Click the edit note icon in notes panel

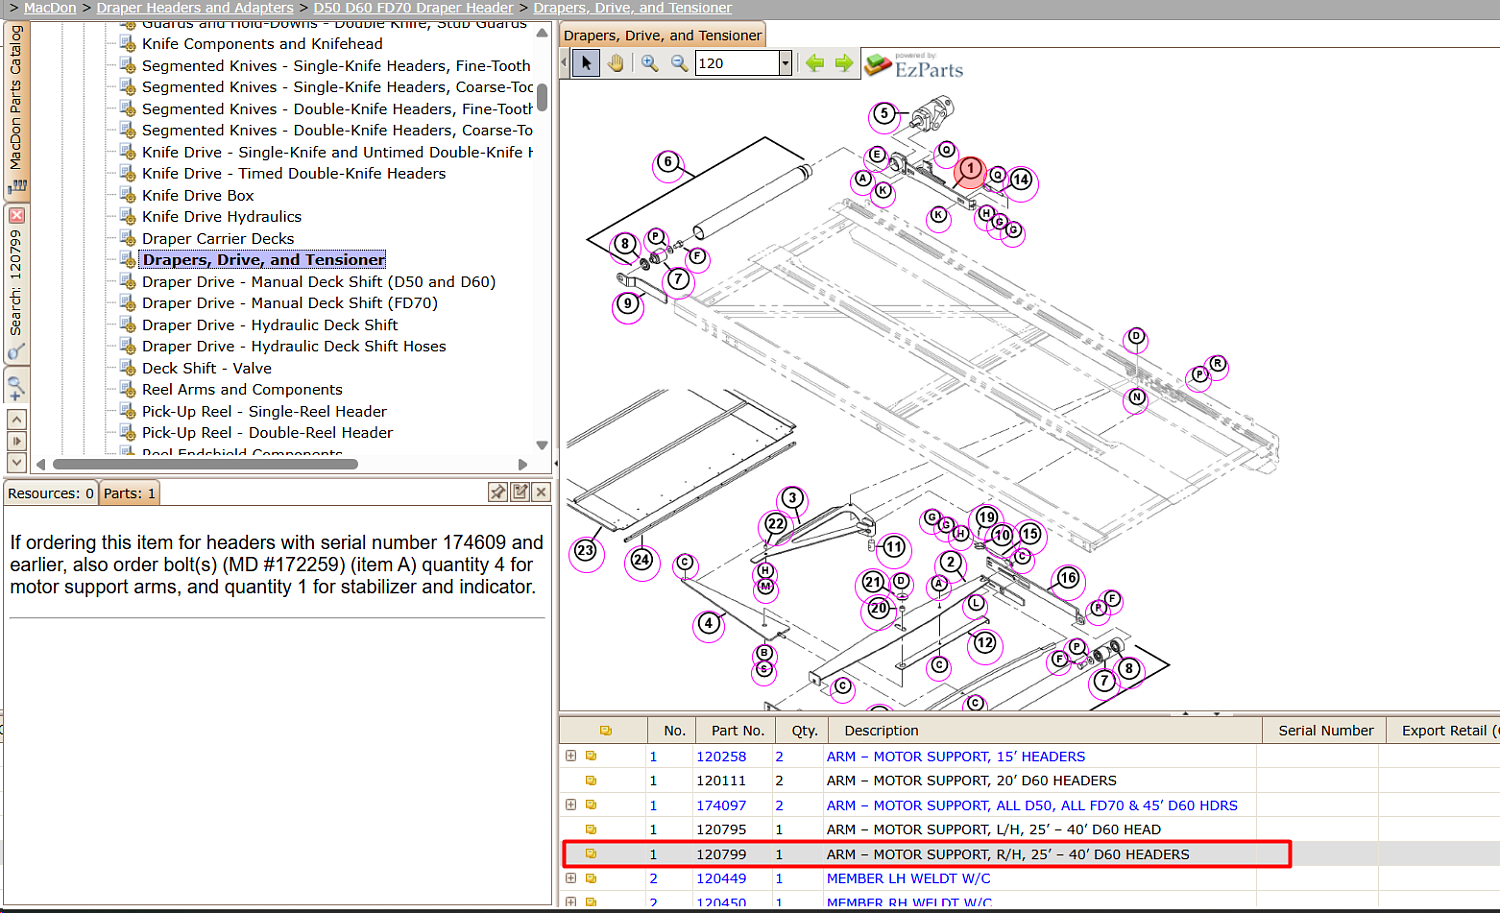(x=520, y=492)
